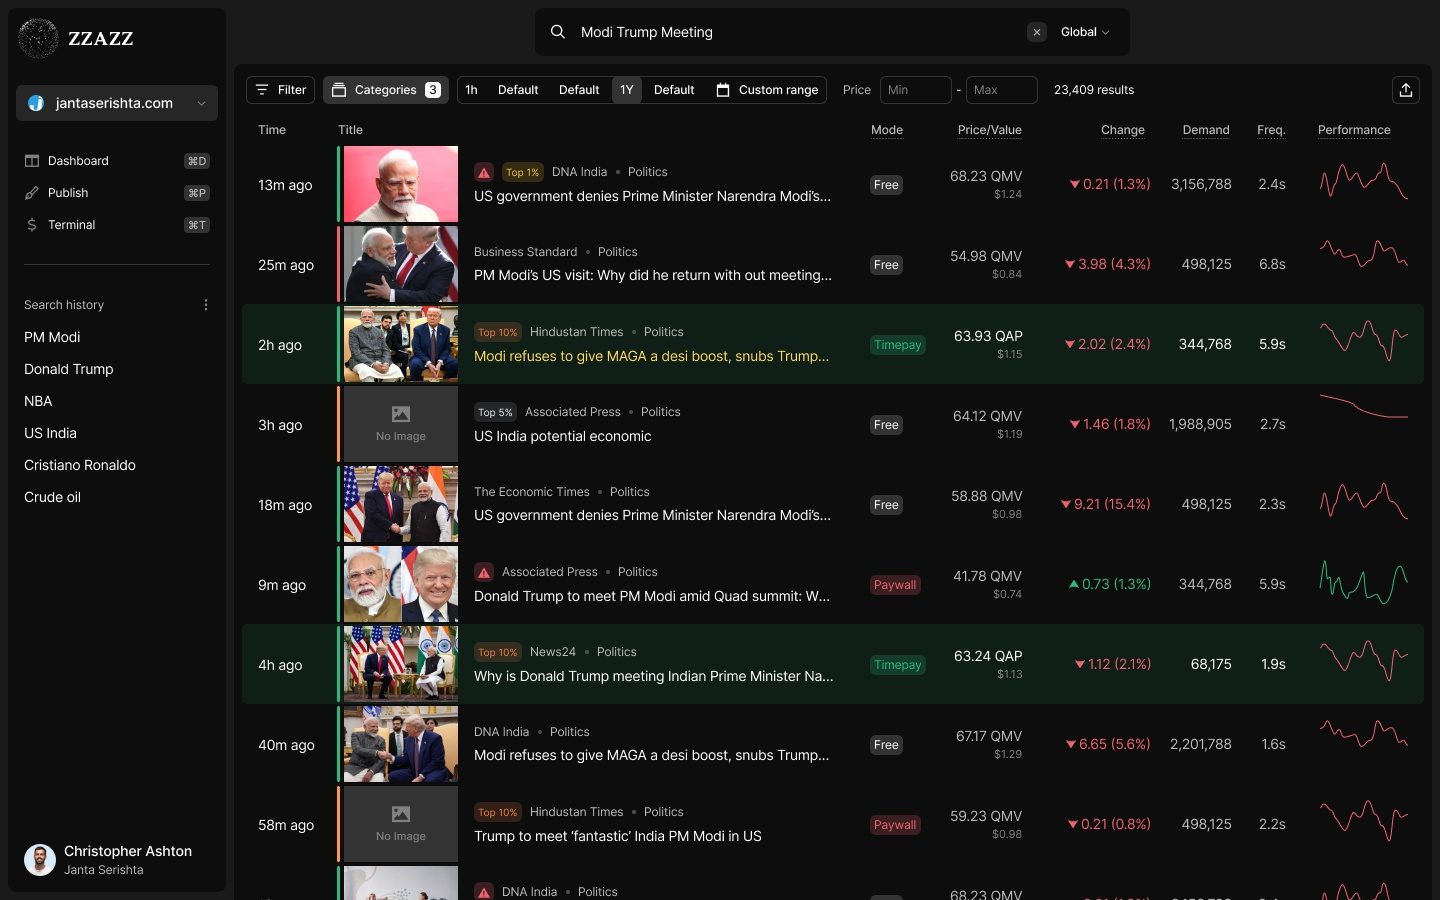
Task: Click the Timepay badge on the Hindustan Times row
Action: coord(897,345)
